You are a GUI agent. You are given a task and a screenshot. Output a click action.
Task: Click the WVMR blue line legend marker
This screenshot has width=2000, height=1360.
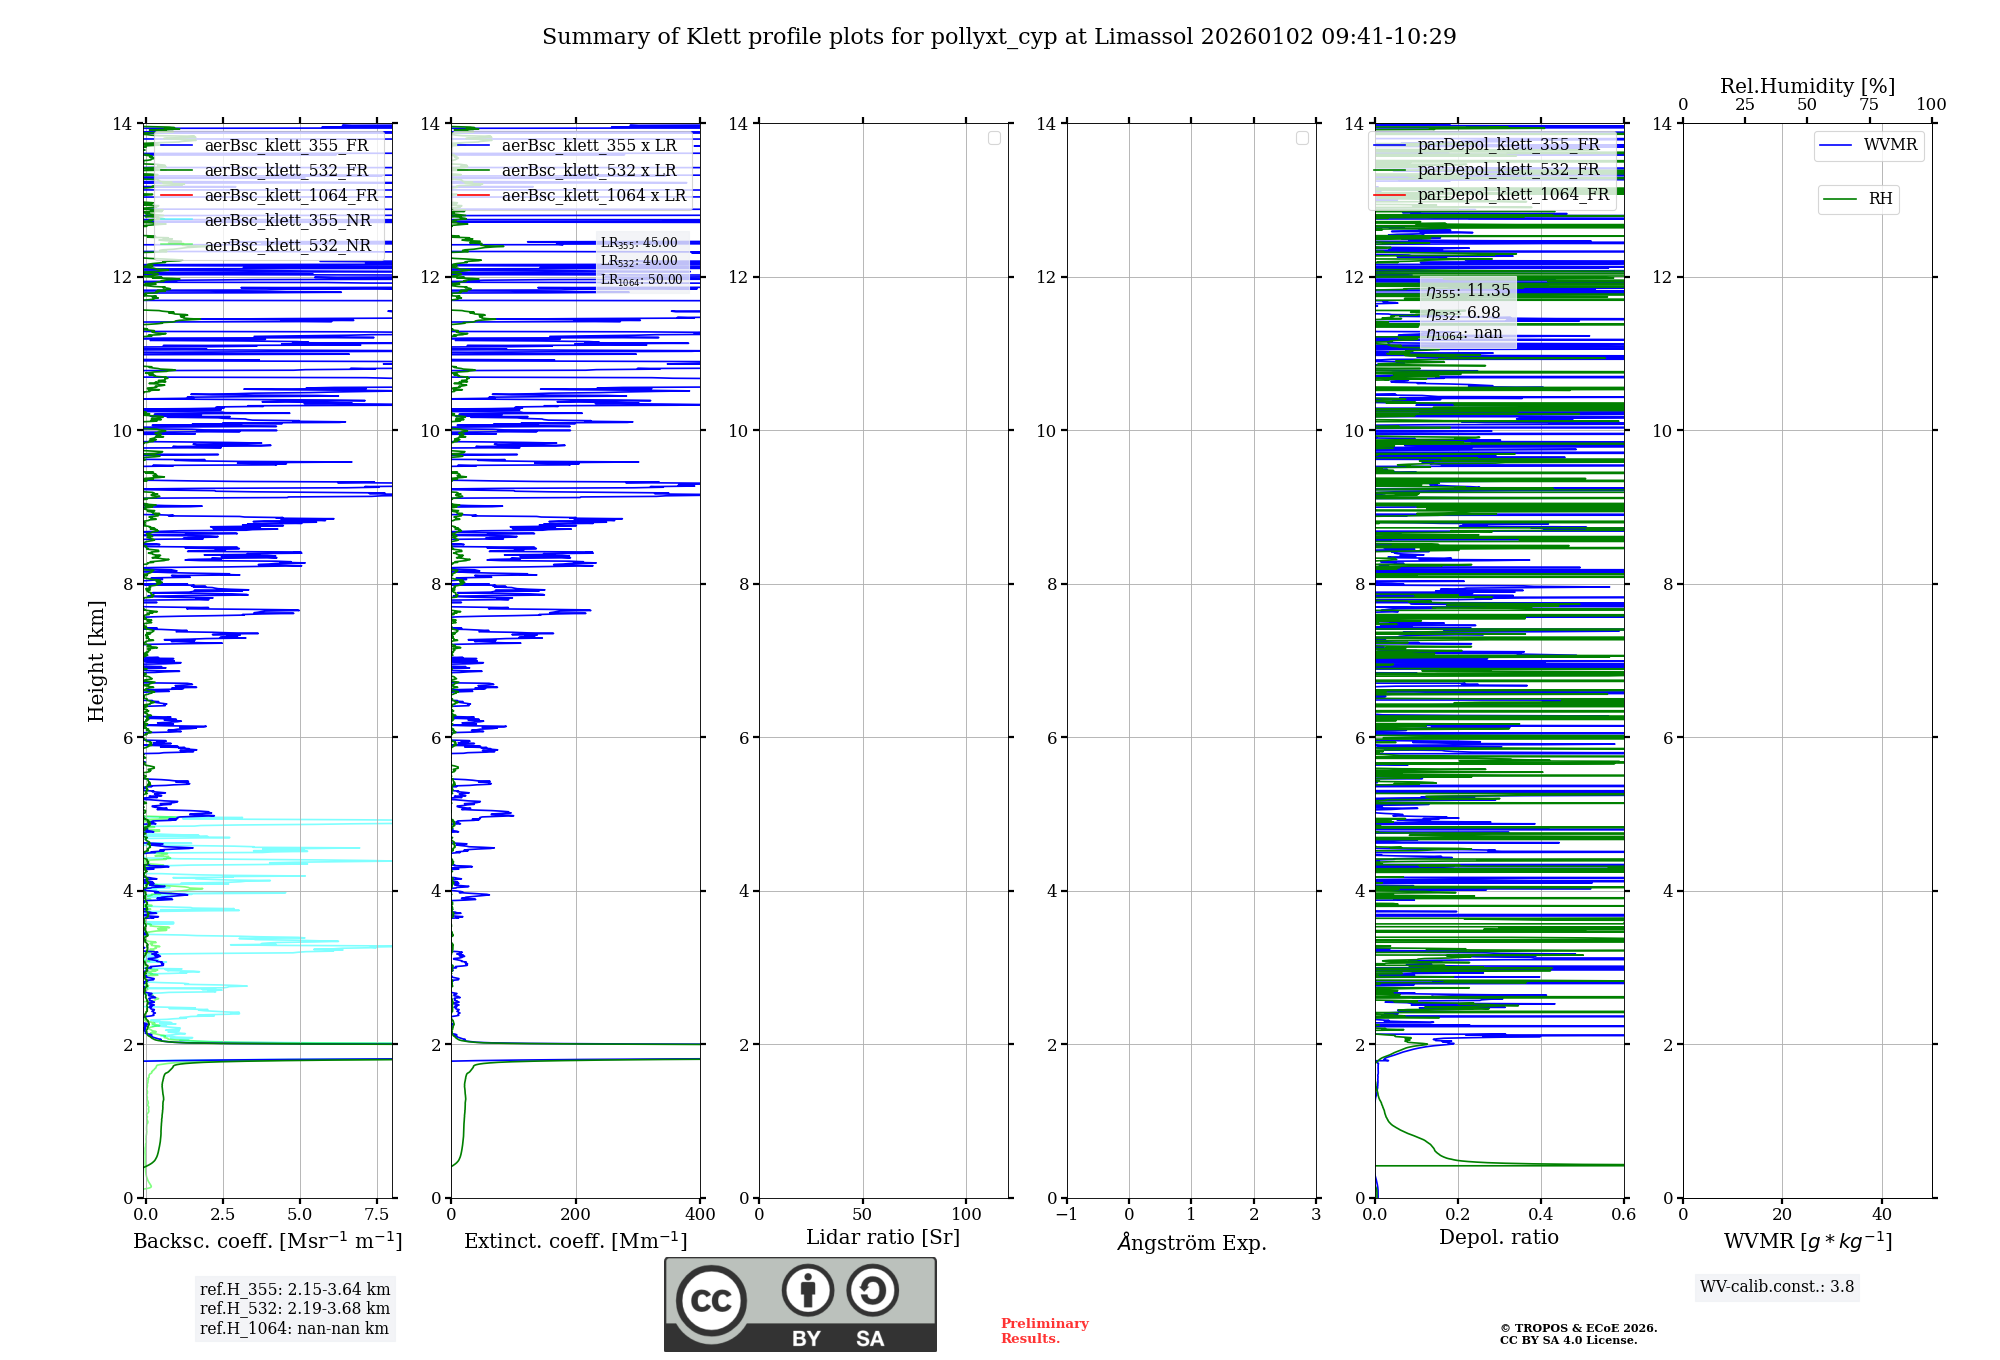point(1836,146)
